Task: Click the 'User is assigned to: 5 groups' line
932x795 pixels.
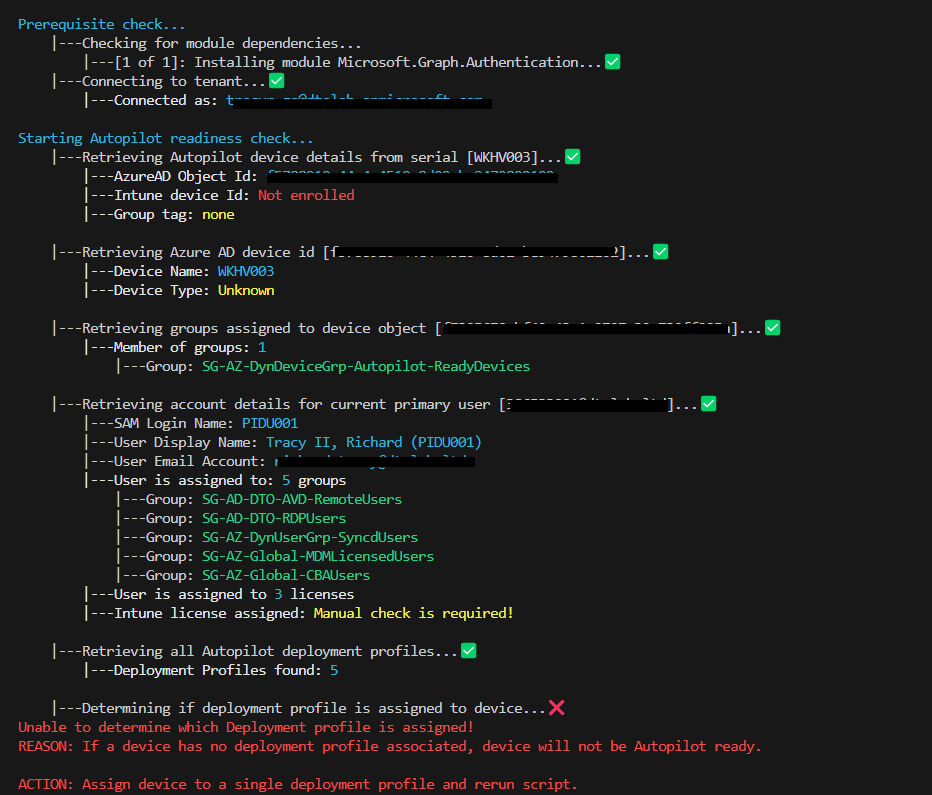Action: (x=215, y=481)
